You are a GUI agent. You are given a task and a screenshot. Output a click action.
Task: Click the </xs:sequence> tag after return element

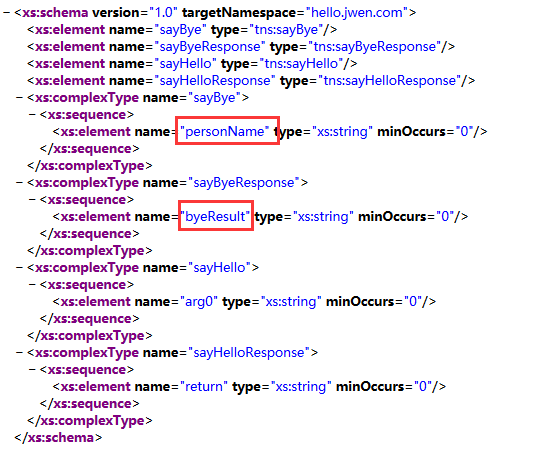(x=90, y=404)
